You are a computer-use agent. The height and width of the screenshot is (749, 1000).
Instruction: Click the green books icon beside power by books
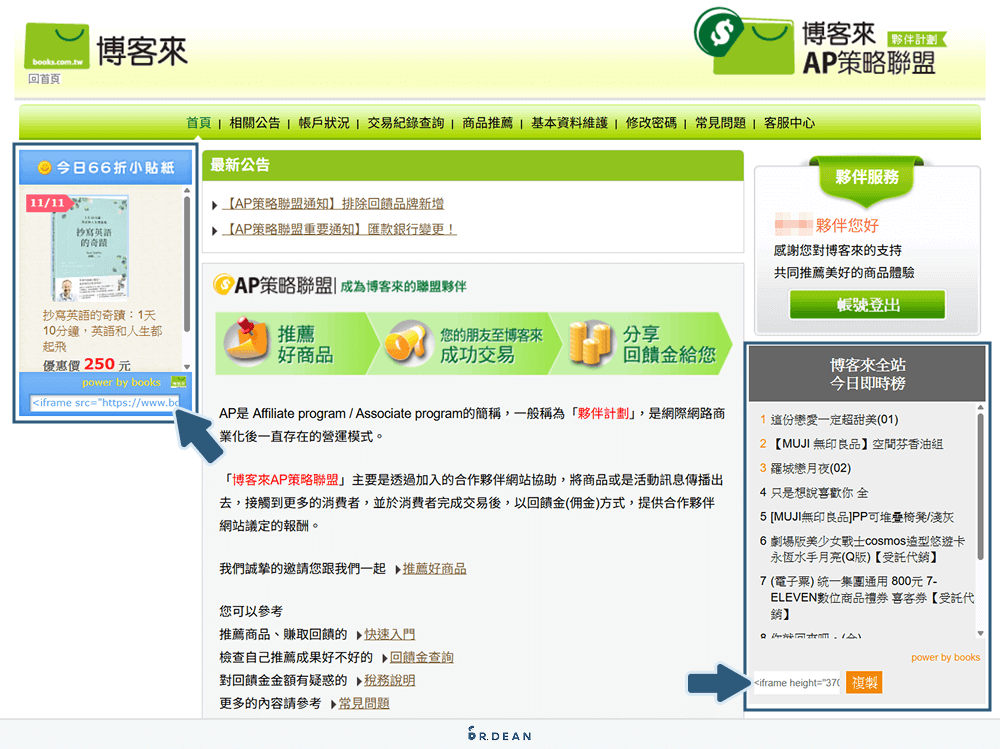(x=178, y=384)
